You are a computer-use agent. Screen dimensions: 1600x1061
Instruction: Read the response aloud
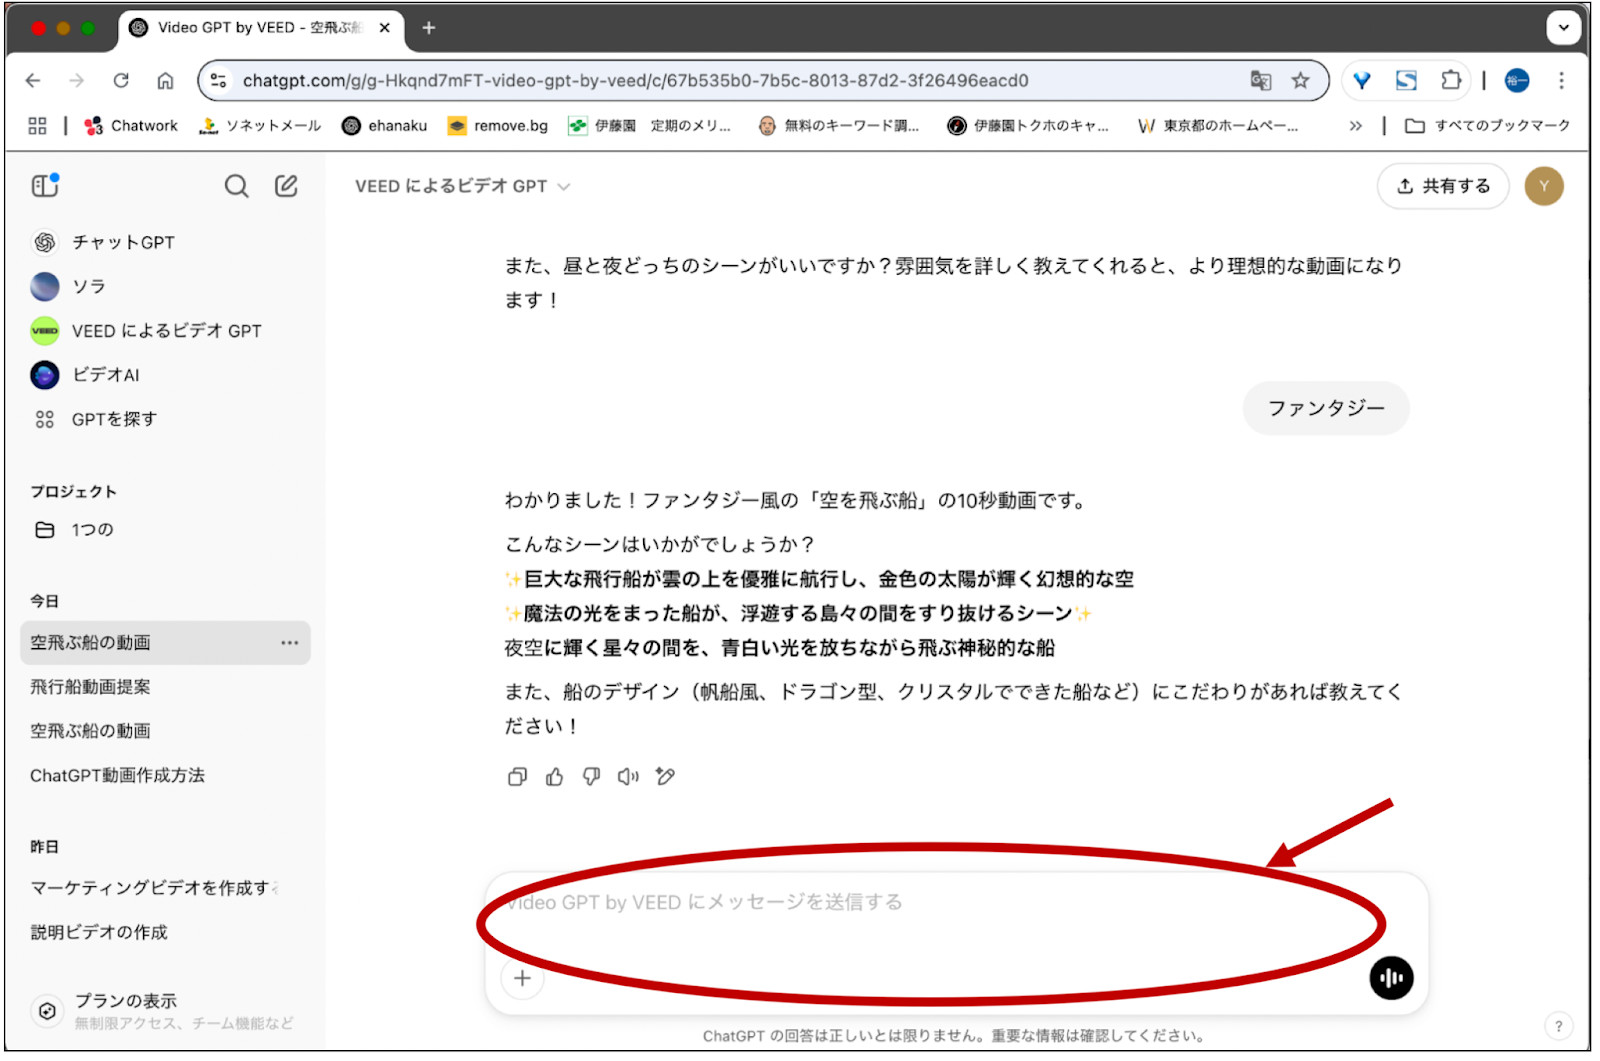click(628, 777)
